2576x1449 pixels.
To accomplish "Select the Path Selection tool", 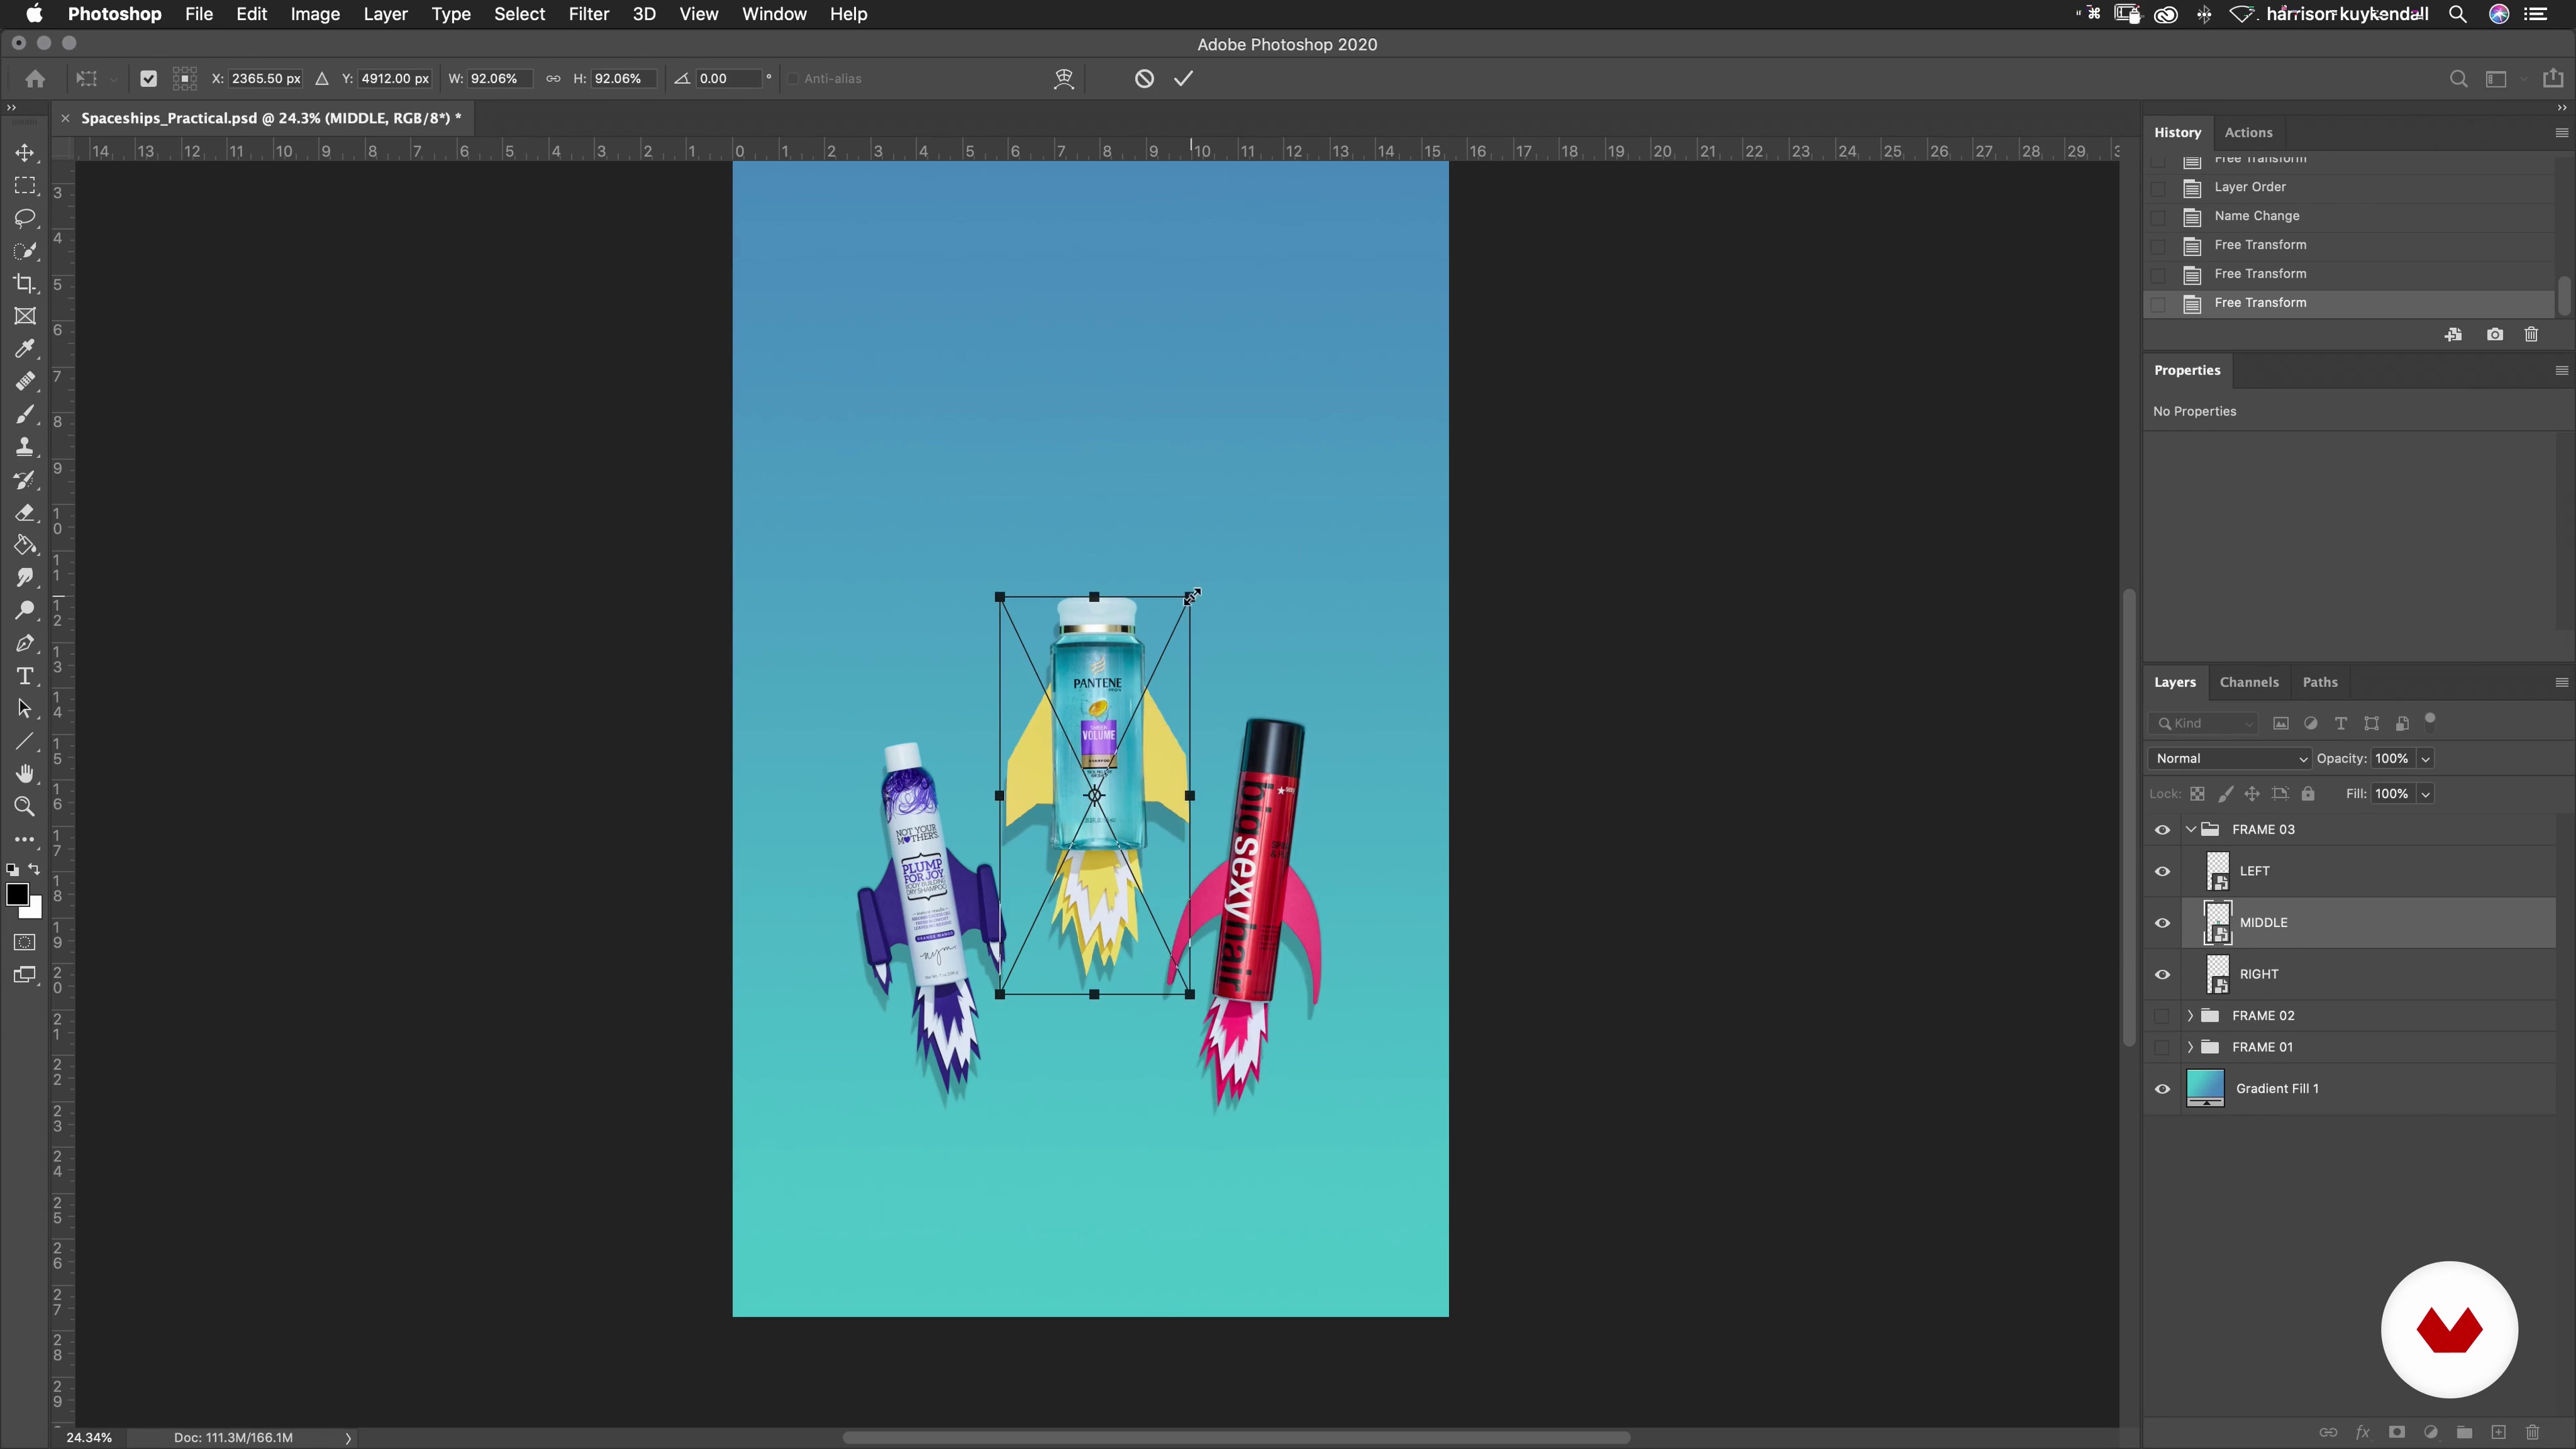I will tap(25, 709).
